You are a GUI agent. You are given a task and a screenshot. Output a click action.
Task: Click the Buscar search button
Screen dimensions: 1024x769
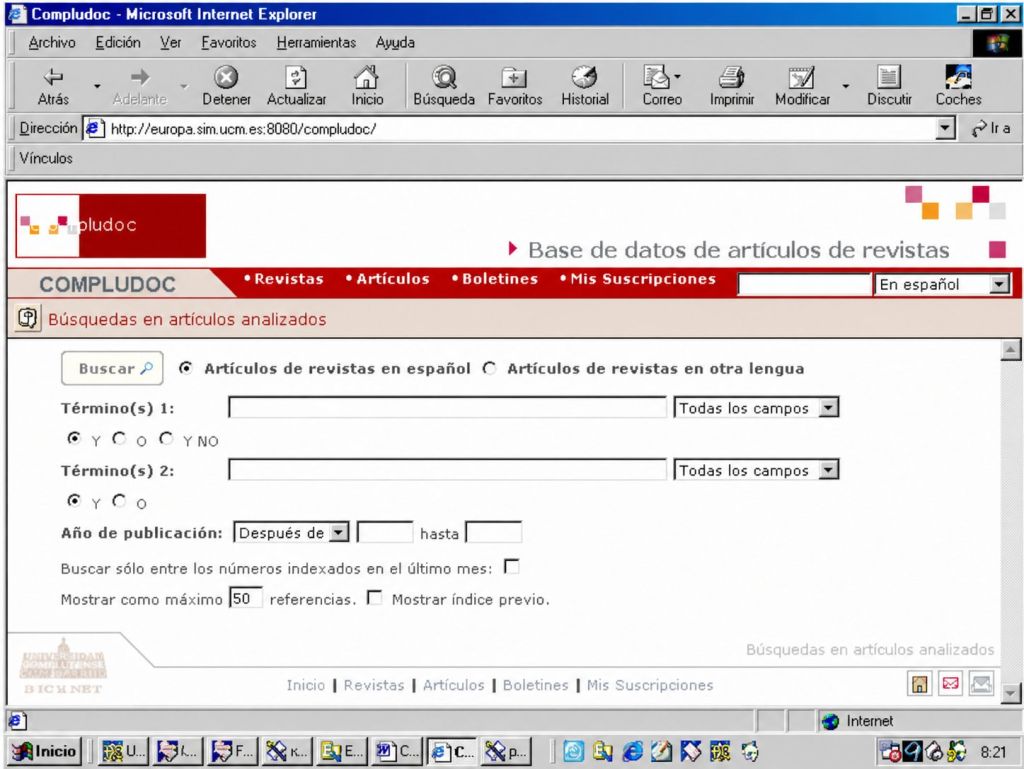coord(112,369)
